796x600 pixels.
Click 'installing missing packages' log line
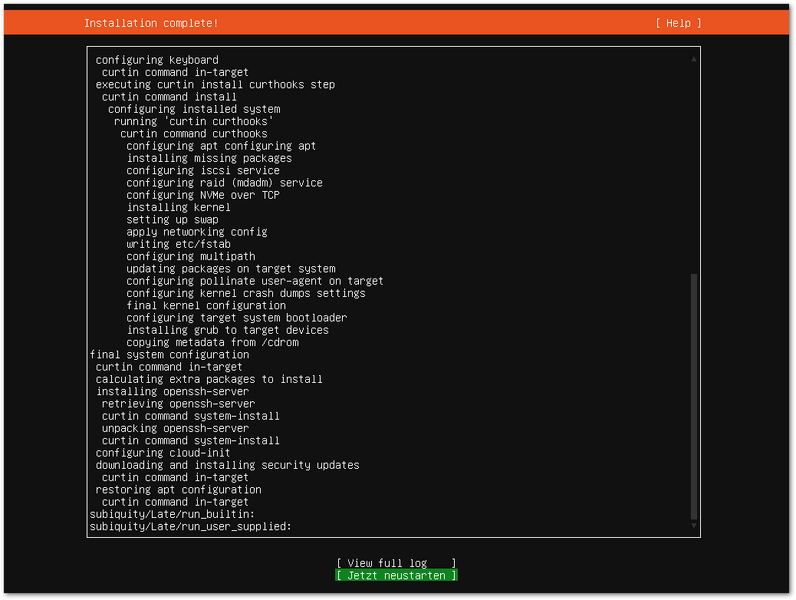coord(209,158)
